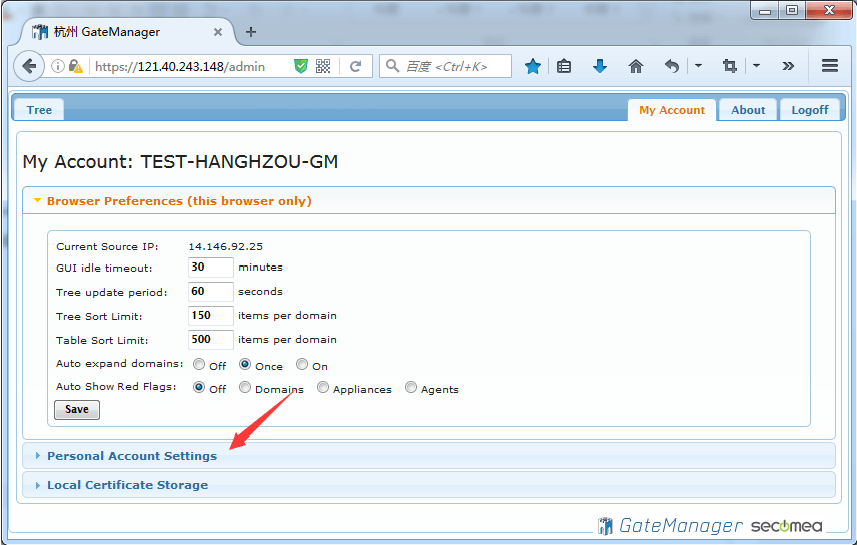This screenshot has width=857, height=545.
Task: Open the bookmarks list icon
Action: tap(564, 66)
